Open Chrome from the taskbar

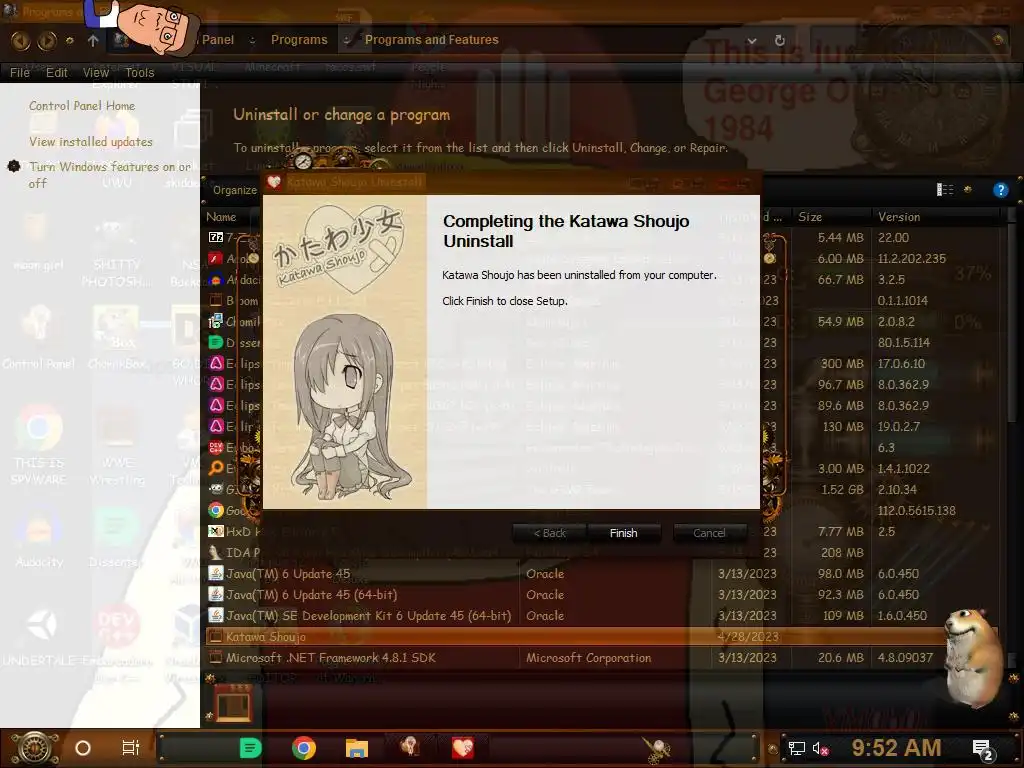(x=304, y=748)
